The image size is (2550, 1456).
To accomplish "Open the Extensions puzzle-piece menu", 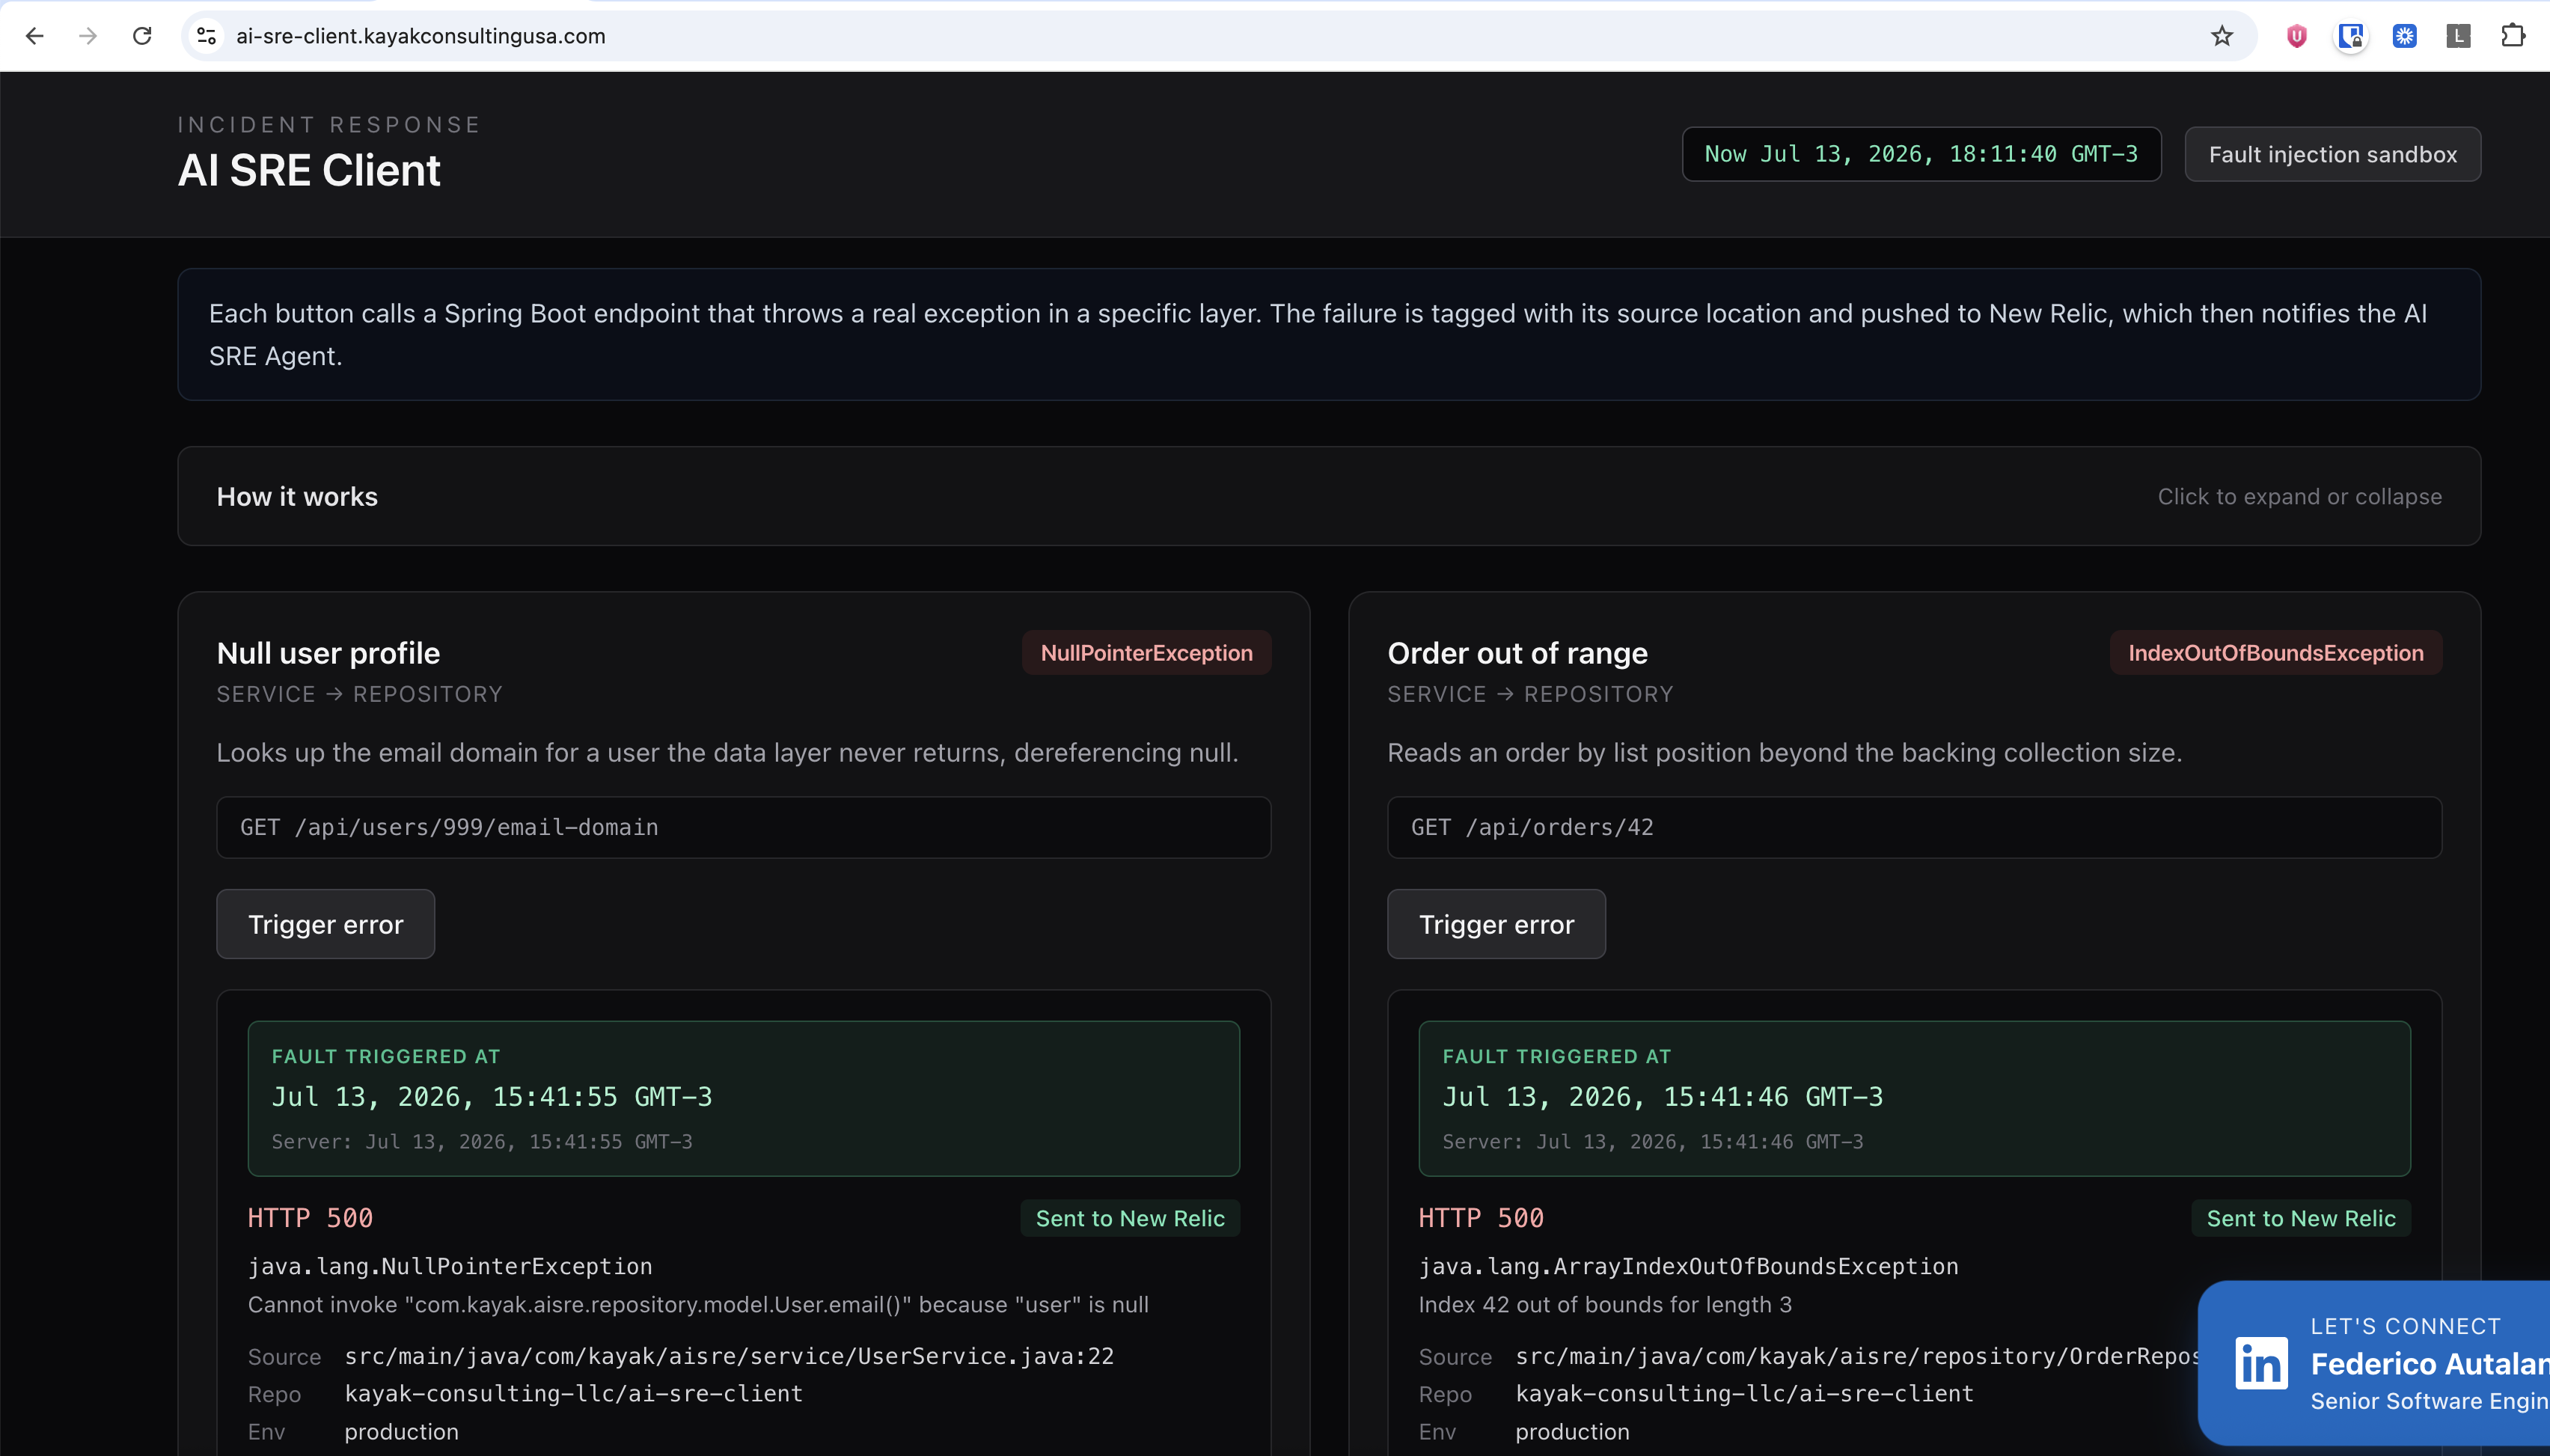I will [2512, 36].
